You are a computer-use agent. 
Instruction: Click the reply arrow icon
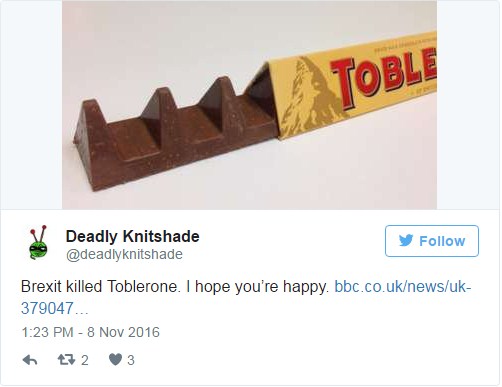[x=30, y=360]
